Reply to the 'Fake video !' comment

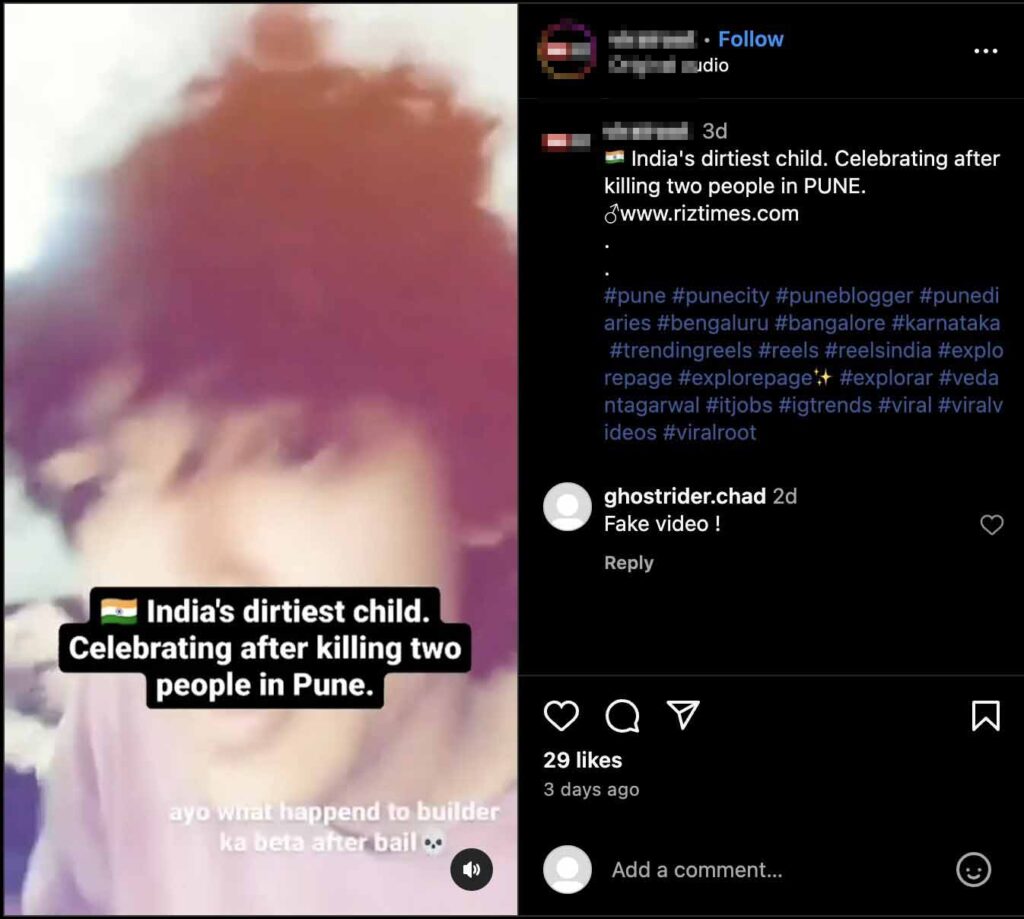pyautogui.click(x=628, y=562)
